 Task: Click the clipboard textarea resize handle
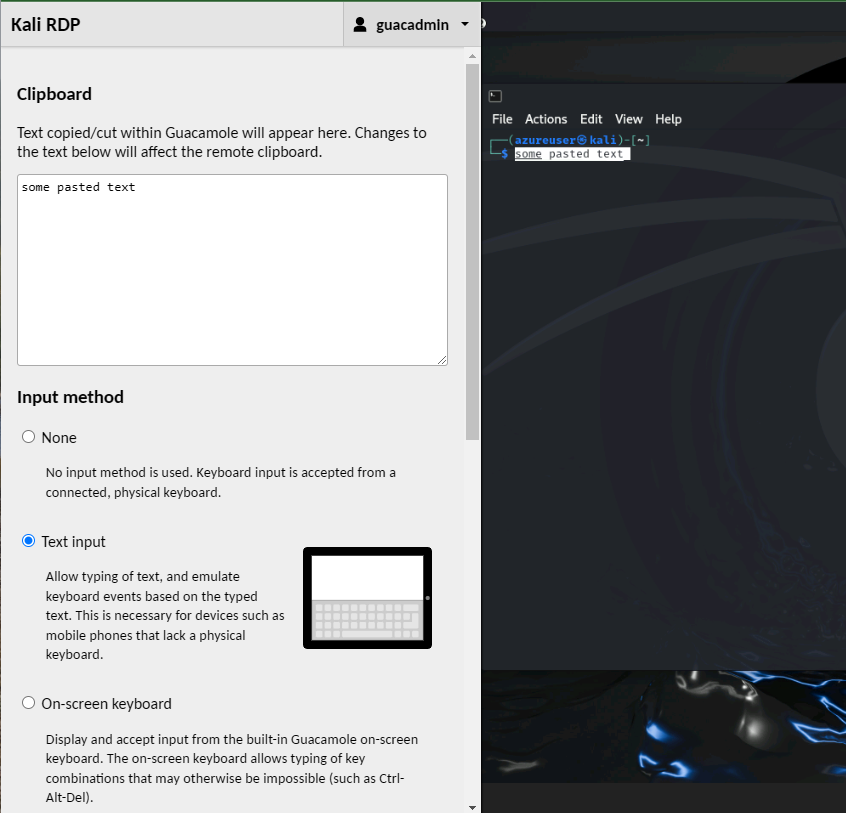click(x=442, y=360)
